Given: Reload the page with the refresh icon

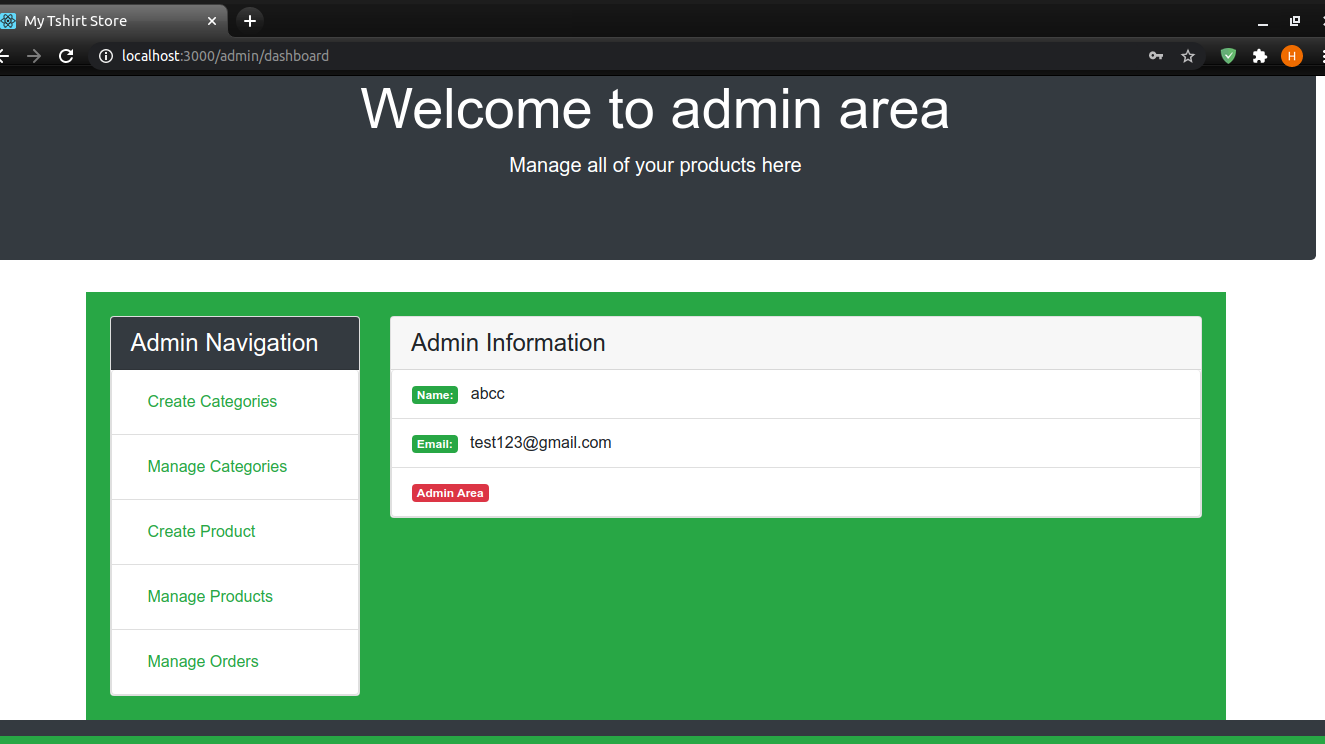Looking at the screenshot, I should click(66, 56).
